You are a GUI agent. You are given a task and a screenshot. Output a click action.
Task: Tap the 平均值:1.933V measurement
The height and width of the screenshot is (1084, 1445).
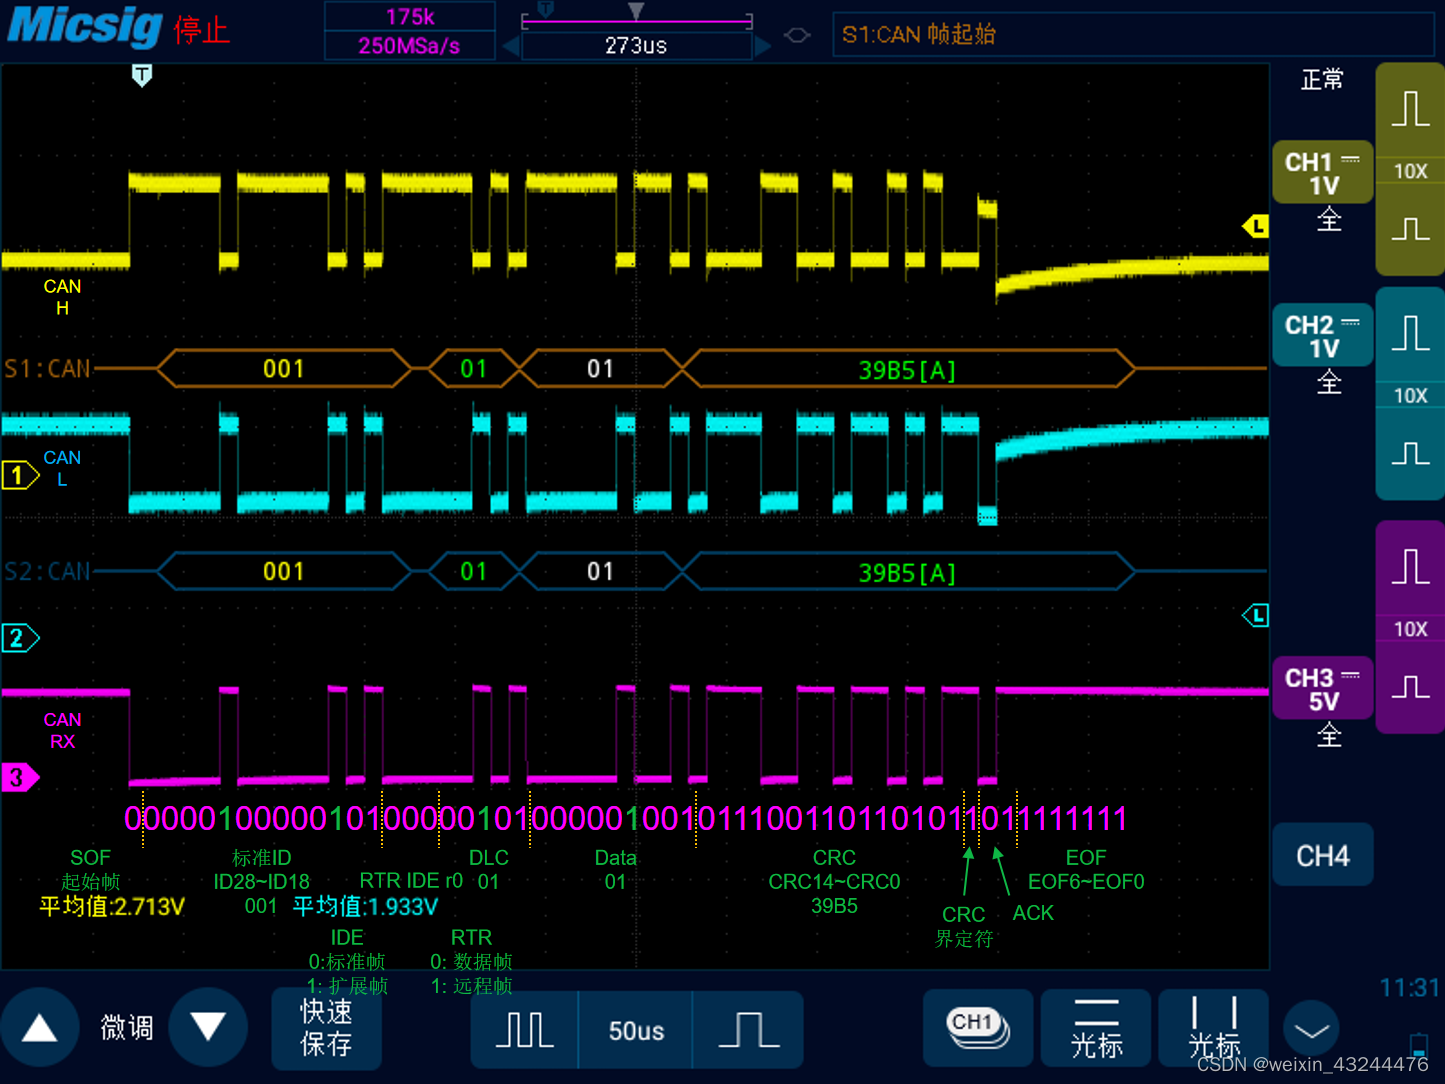click(365, 907)
